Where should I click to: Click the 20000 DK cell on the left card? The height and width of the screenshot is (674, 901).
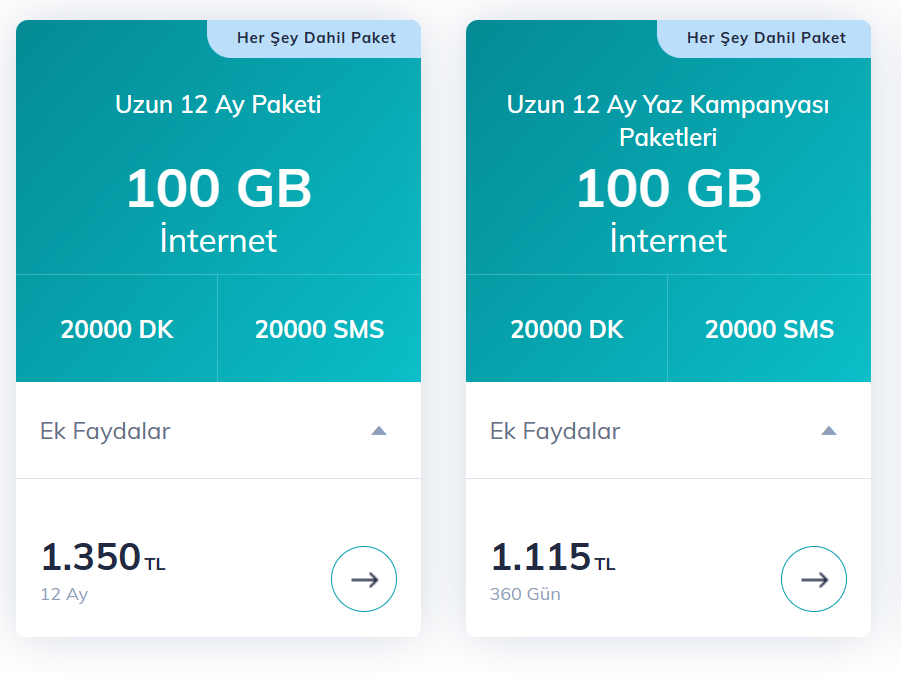point(117,329)
